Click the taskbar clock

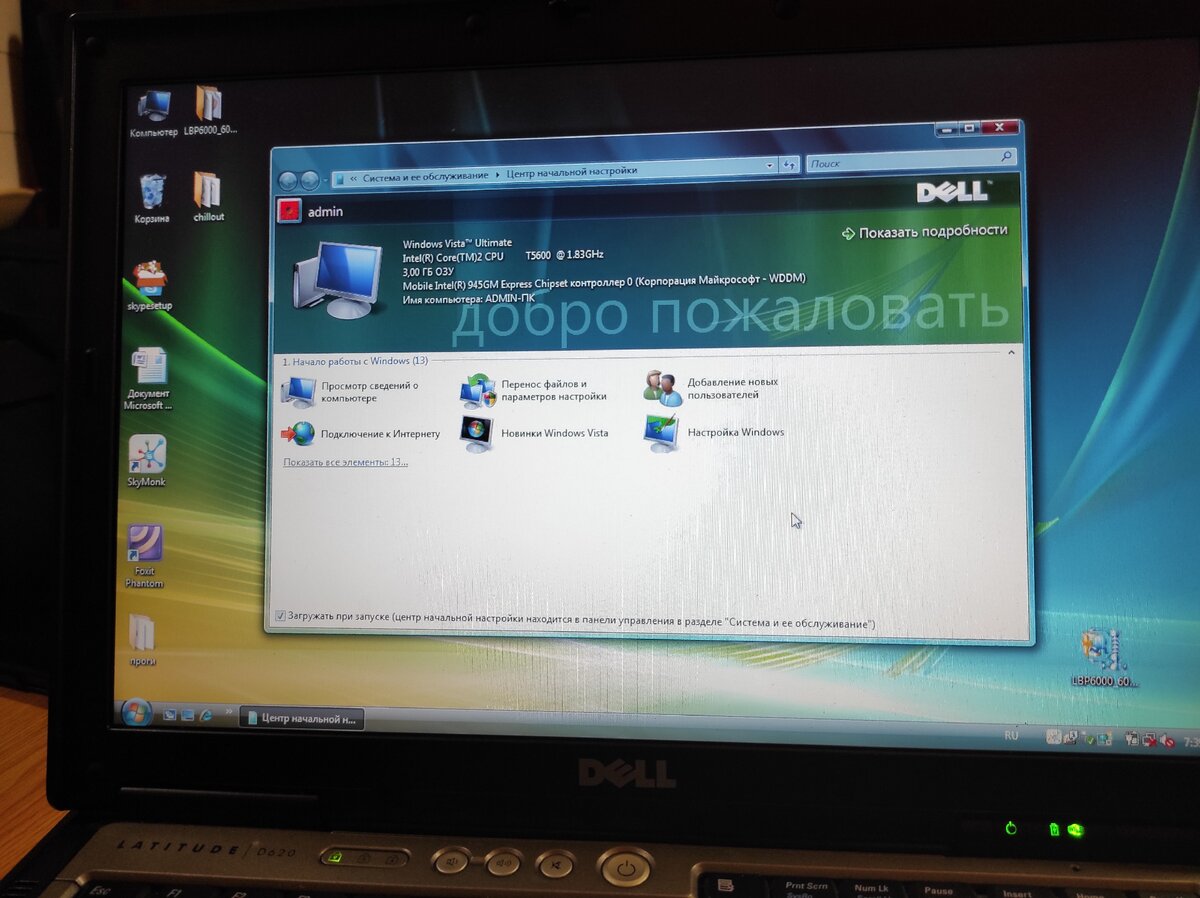point(1190,743)
